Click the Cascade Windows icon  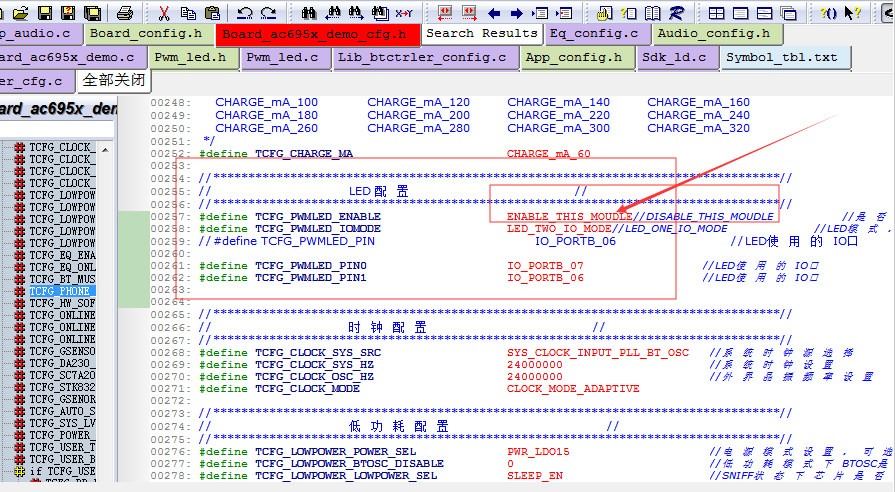[x=788, y=13]
